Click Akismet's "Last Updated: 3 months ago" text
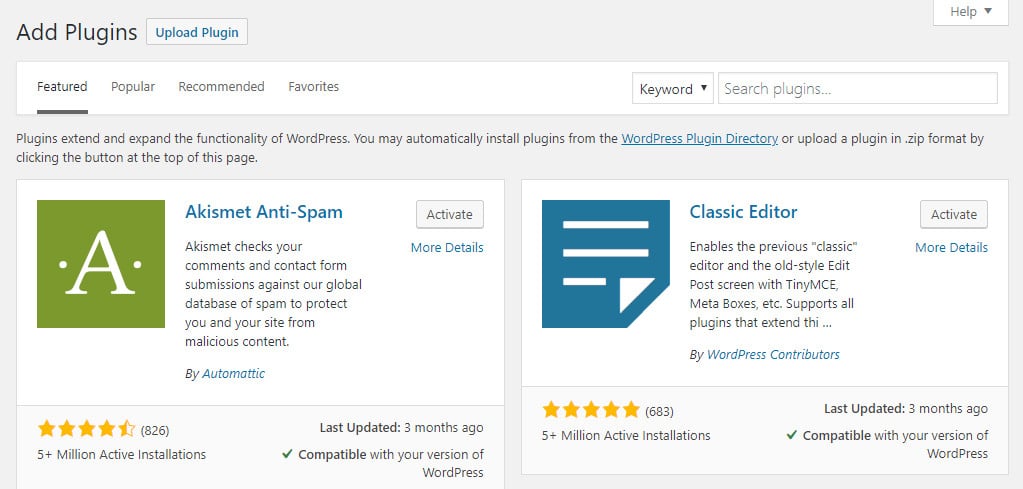Screen dimensions: 1023x489 (x=401, y=428)
